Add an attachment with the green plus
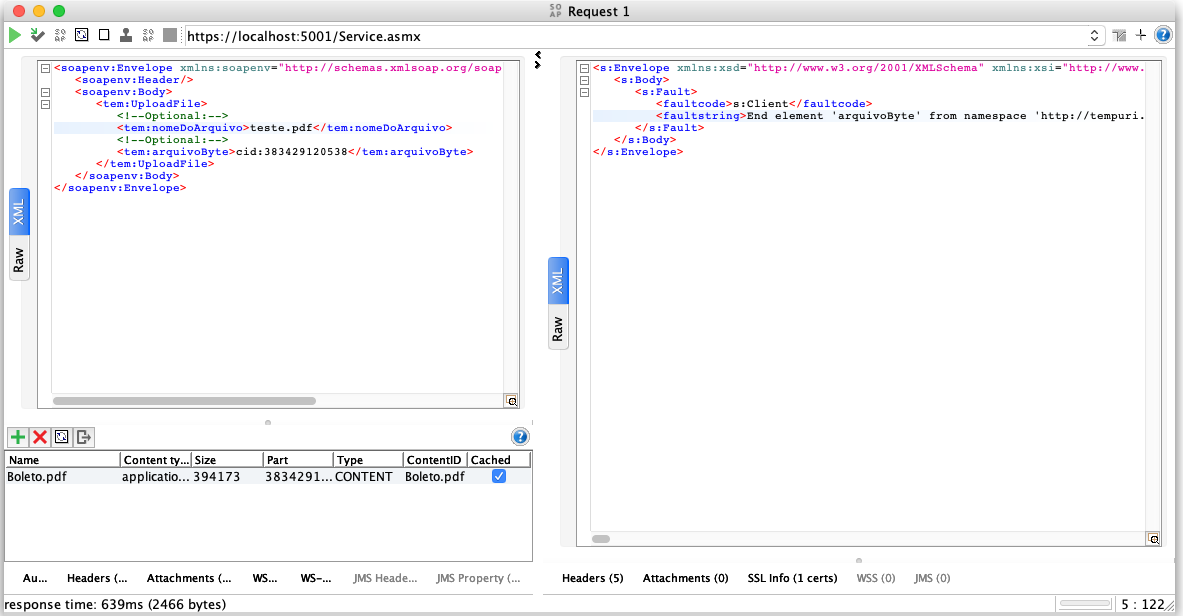The height and width of the screenshot is (616, 1183). tap(17, 436)
